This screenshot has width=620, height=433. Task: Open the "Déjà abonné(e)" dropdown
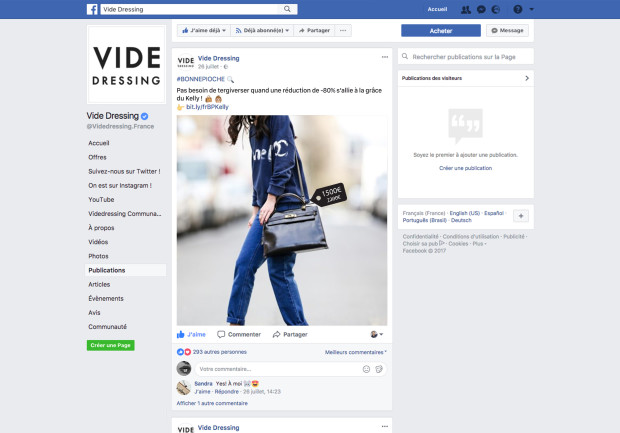264,31
